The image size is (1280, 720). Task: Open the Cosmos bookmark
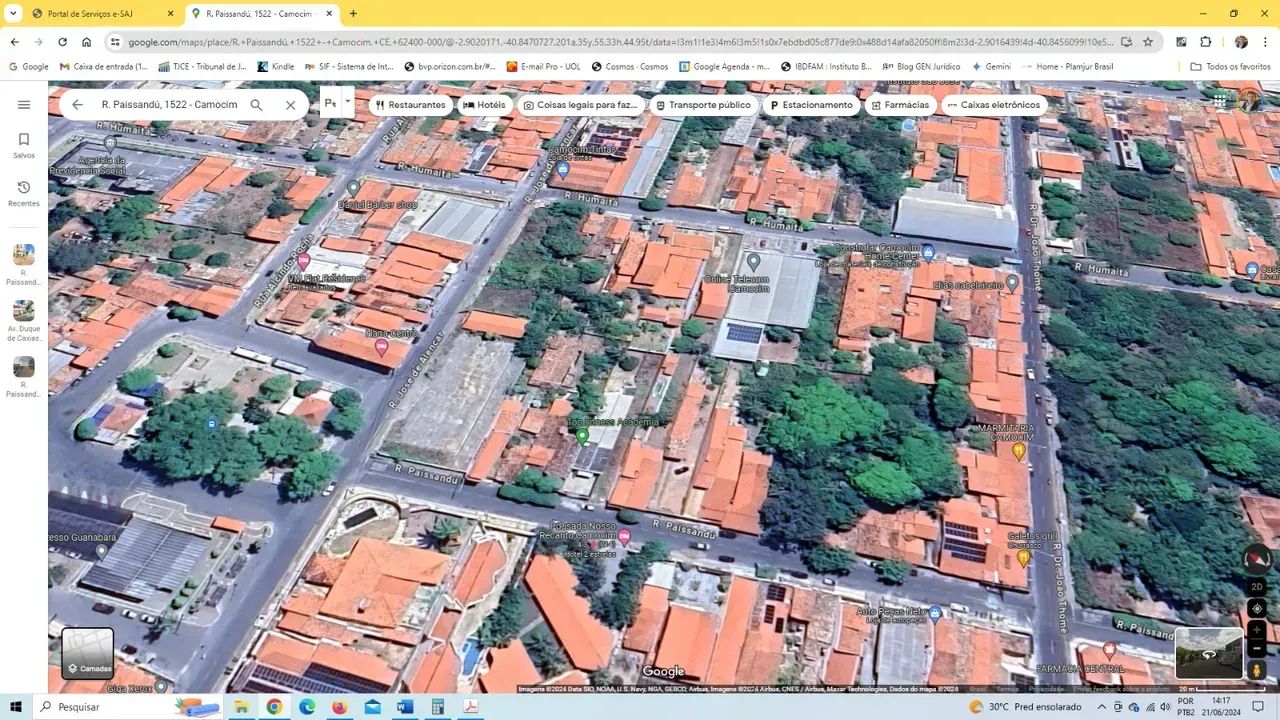tap(630, 67)
